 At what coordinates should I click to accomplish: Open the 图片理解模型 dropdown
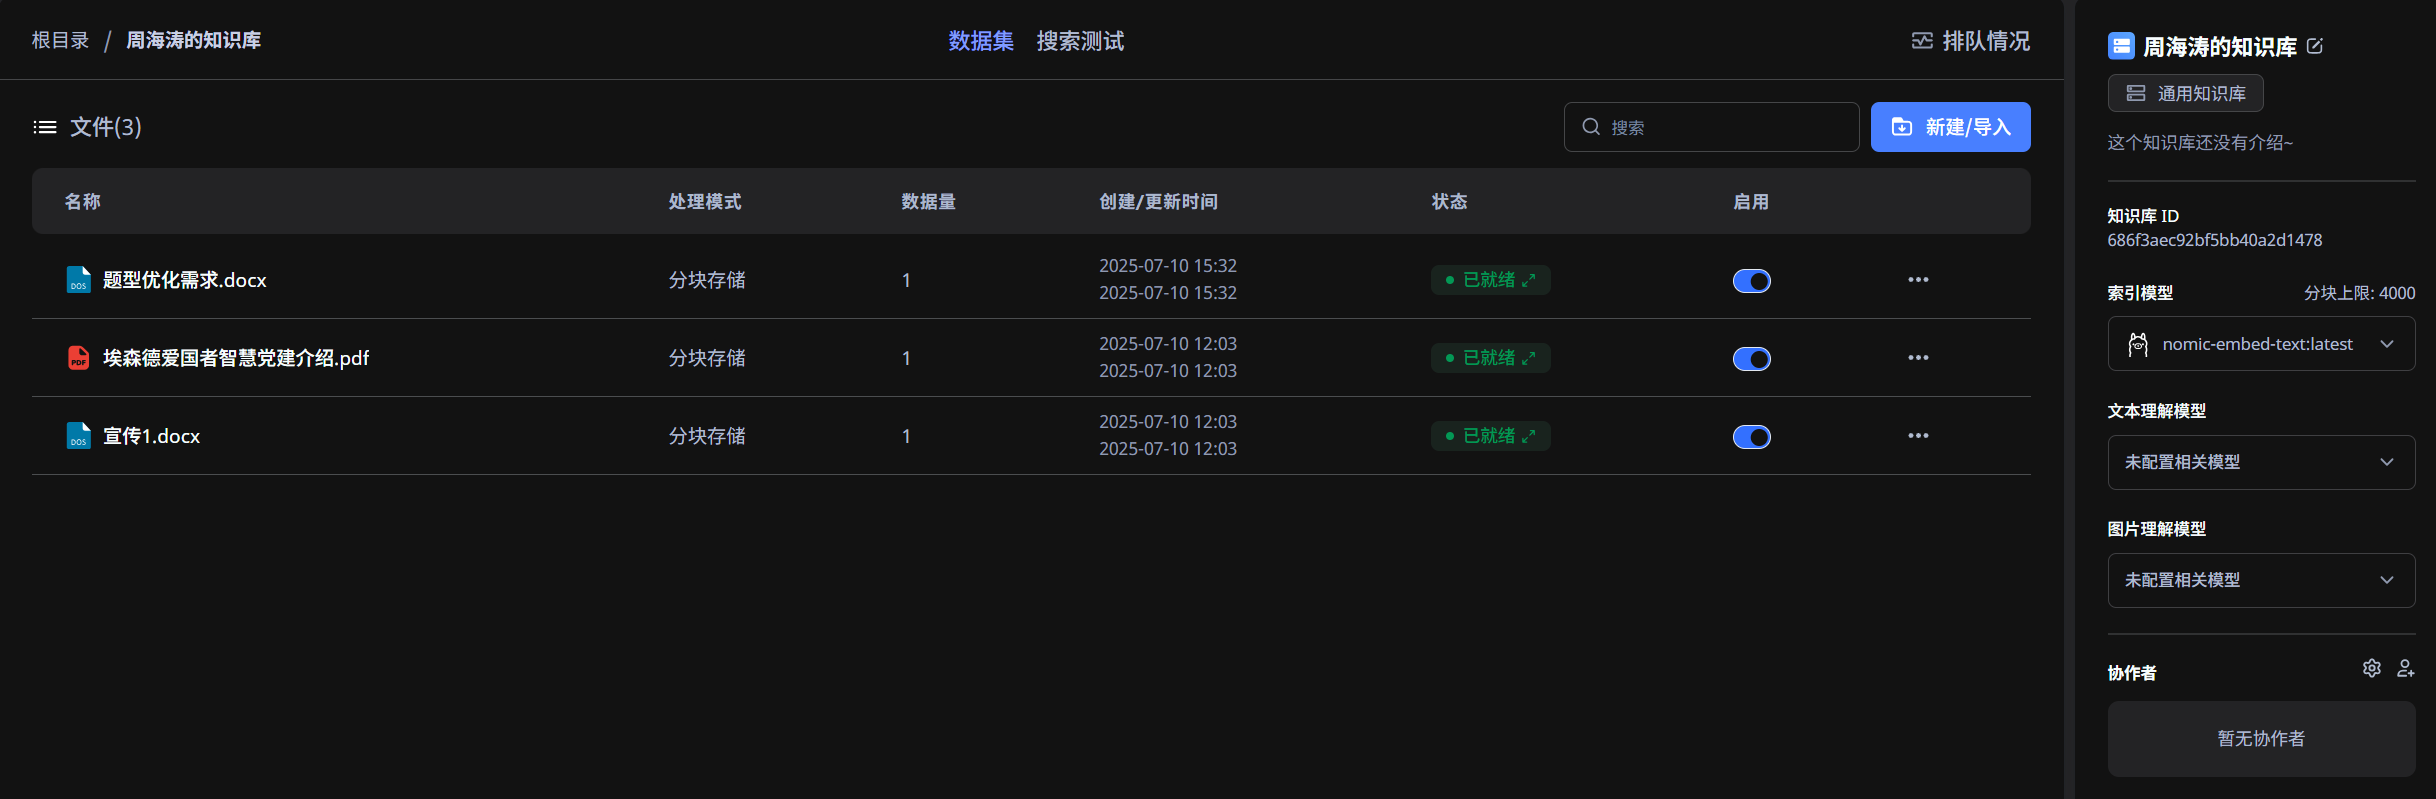pos(2261,580)
